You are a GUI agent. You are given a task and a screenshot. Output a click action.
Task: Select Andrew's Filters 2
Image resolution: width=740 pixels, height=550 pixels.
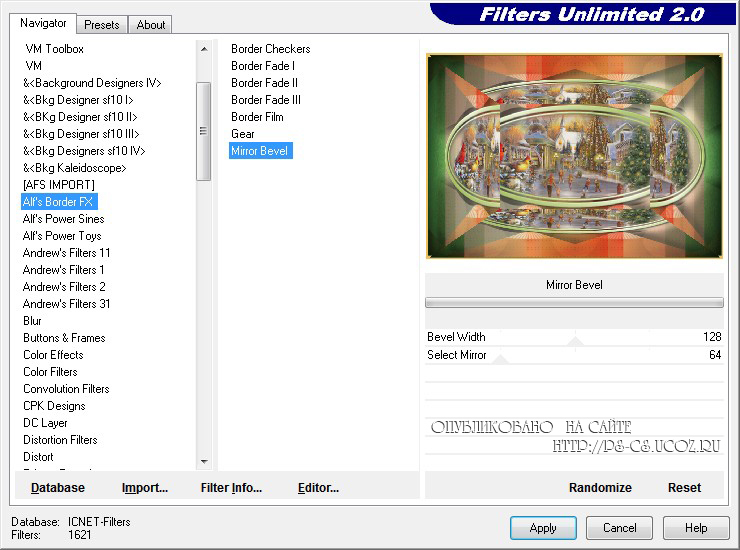[64, 287]
